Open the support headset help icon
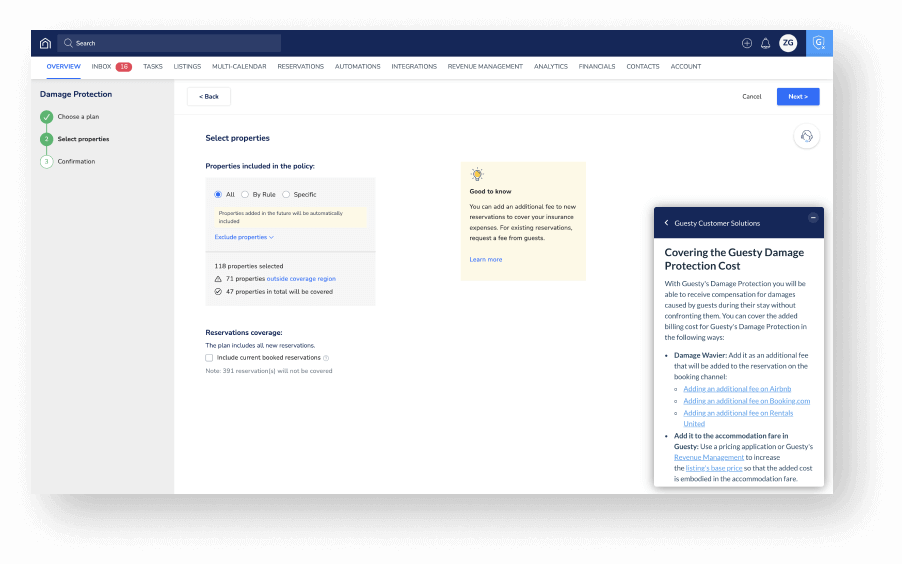The width and height of the screenshot is (902, 564). pos(807,136)
